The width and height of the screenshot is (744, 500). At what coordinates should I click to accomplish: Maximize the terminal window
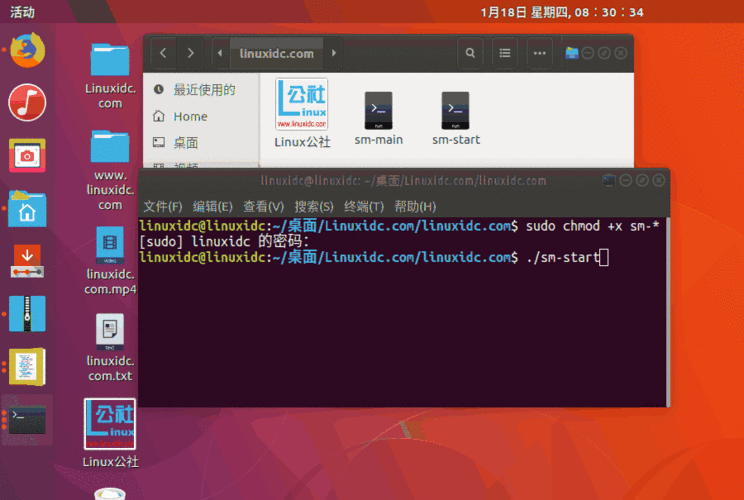pos(642,180)
